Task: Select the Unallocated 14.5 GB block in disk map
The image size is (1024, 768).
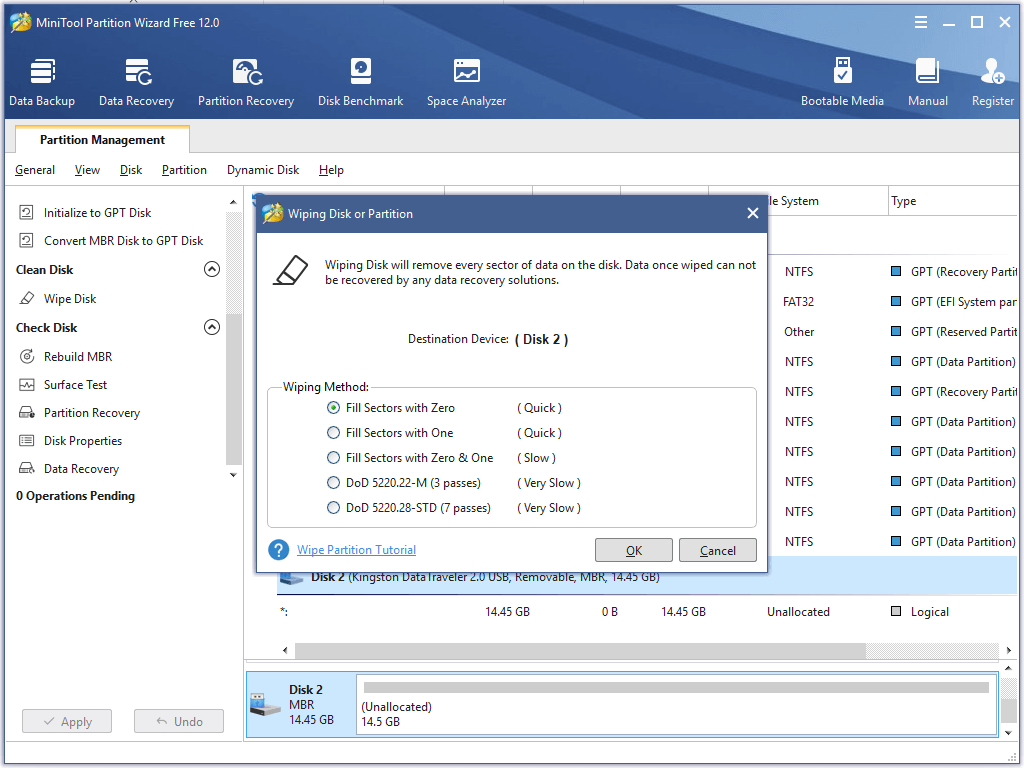Action: click(x=676, y=705)
